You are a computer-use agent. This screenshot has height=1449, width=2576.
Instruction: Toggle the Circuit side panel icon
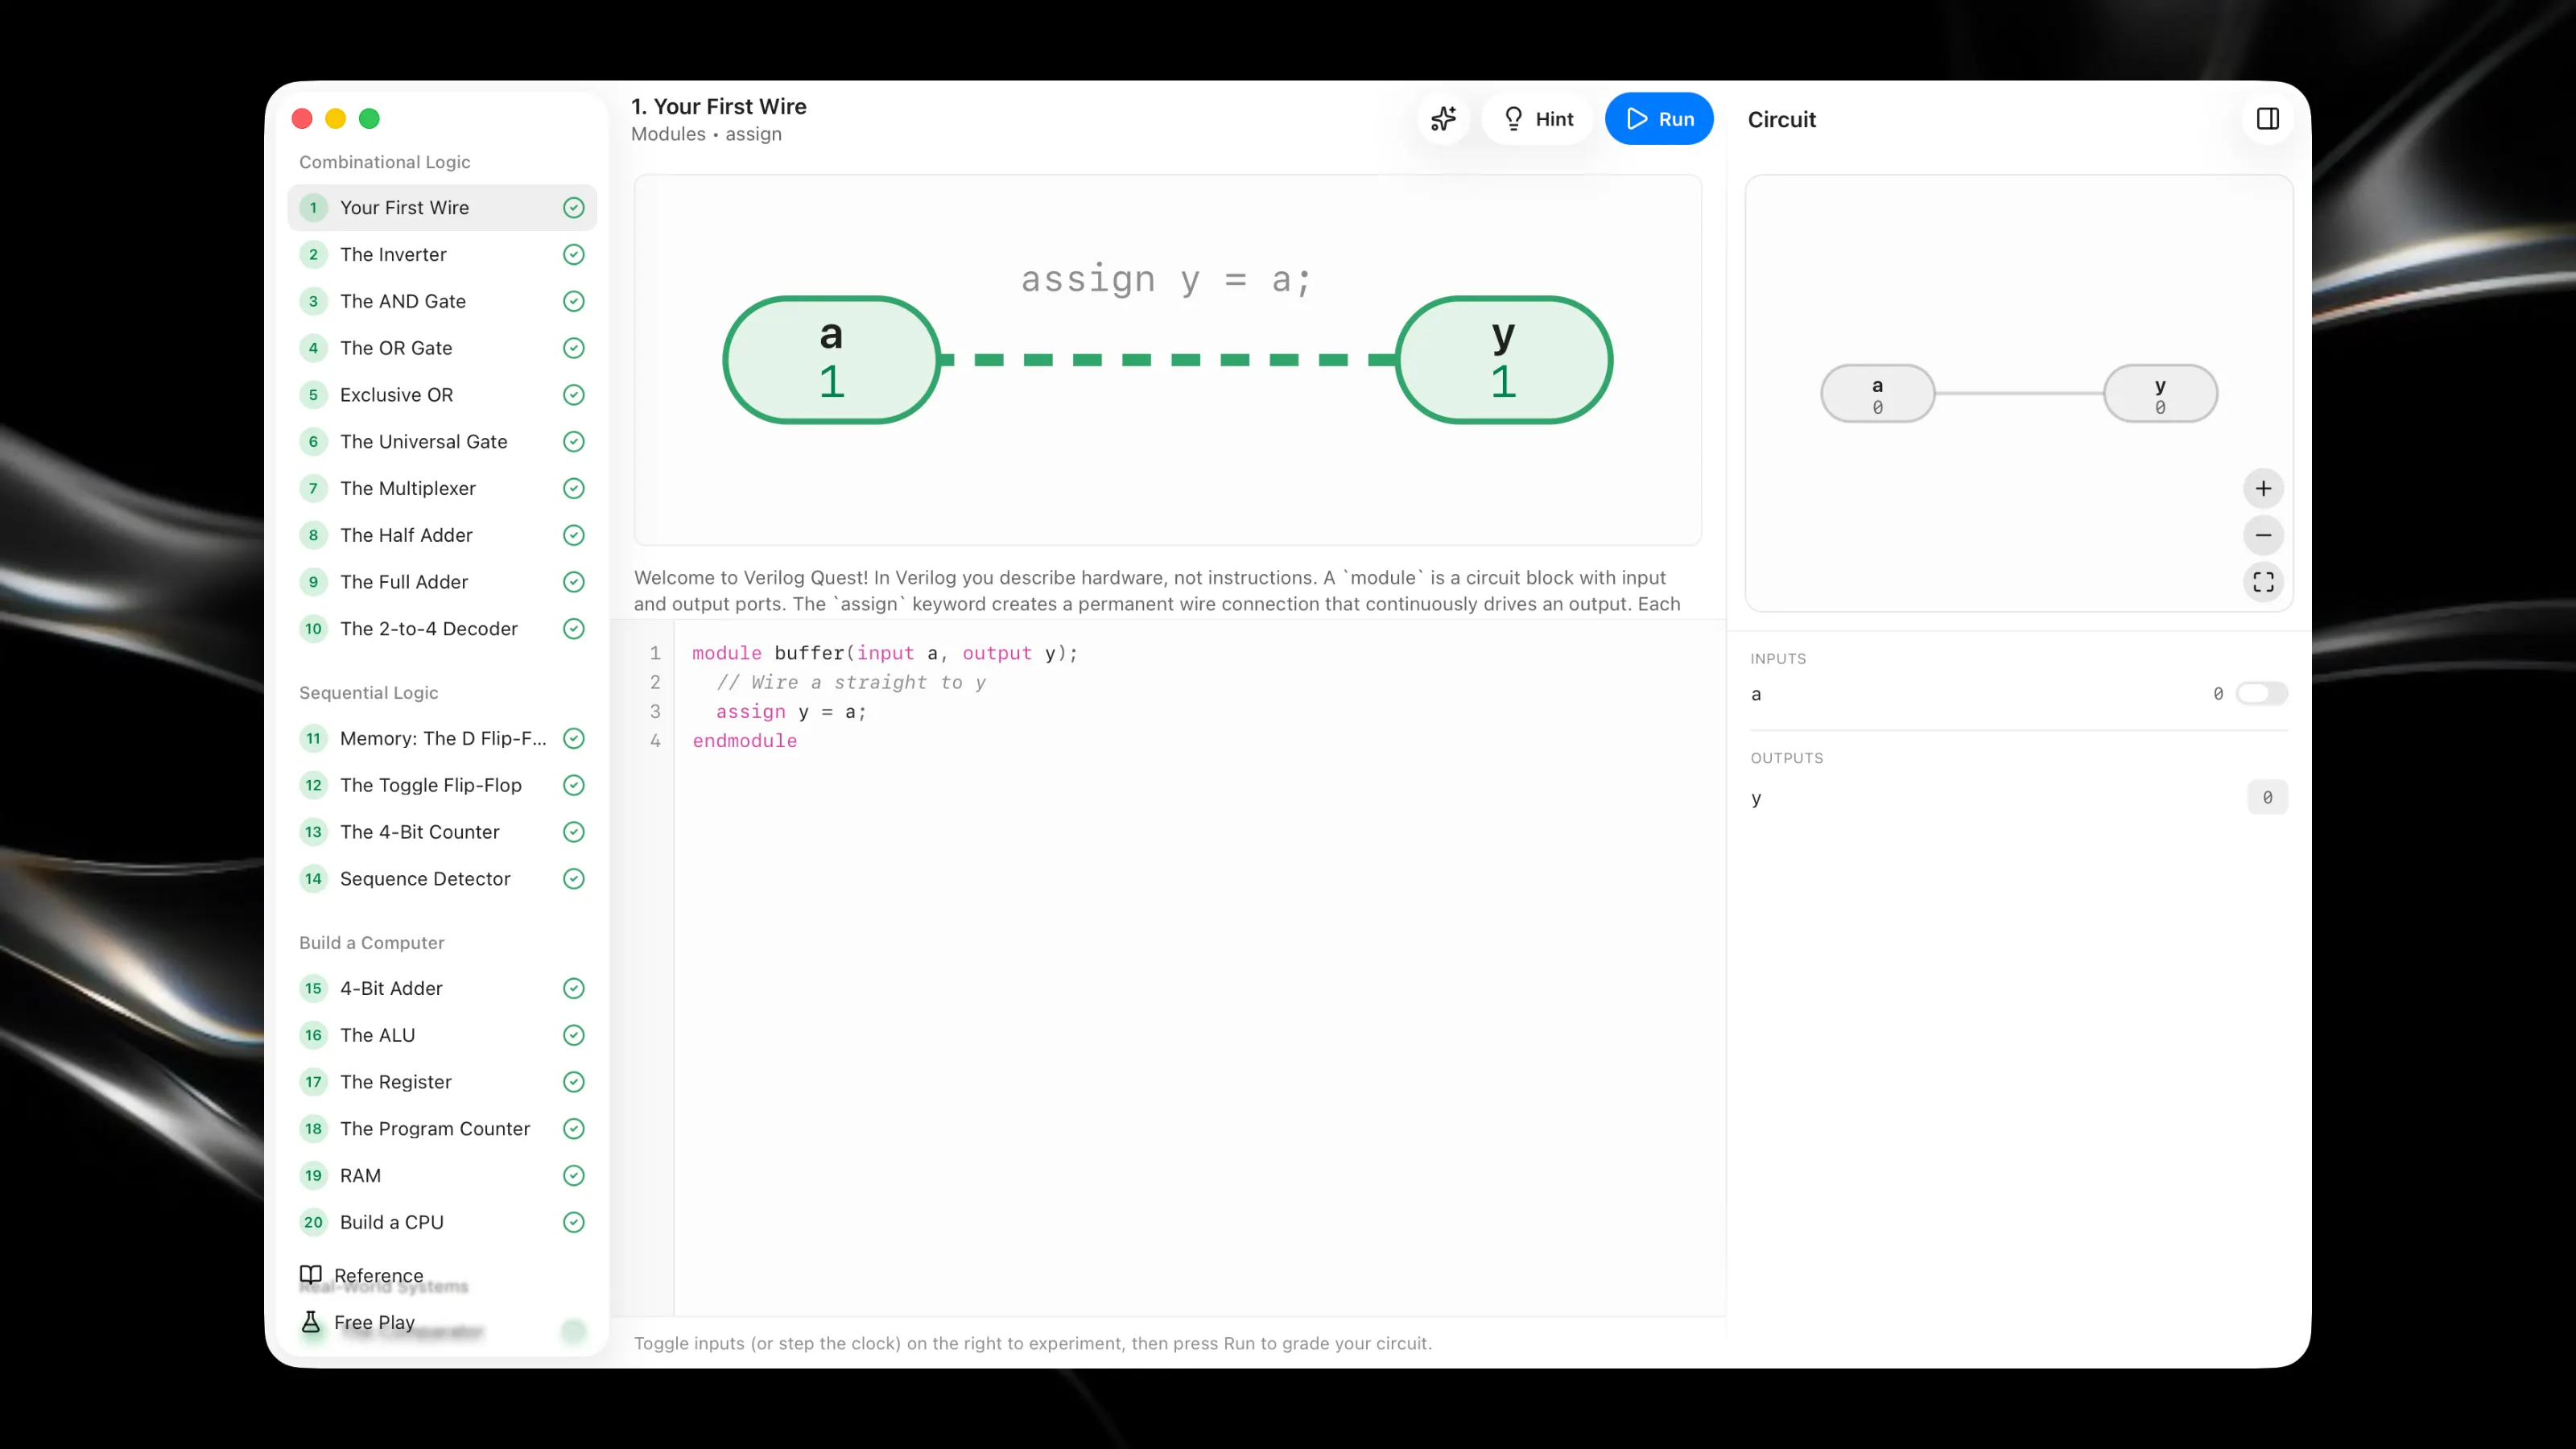2267,119
